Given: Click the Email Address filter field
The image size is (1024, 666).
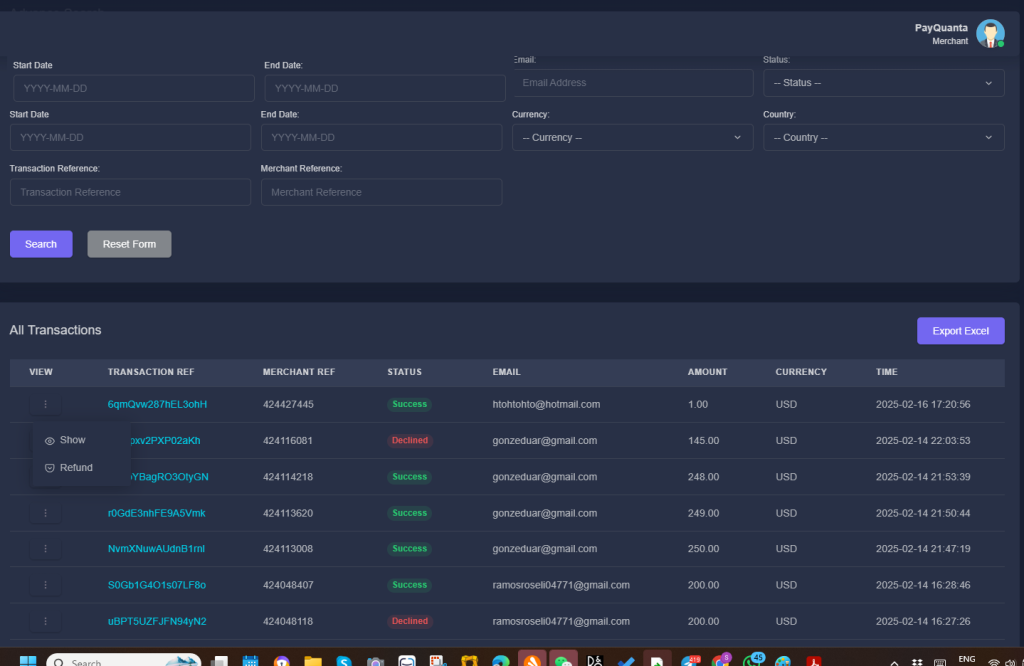Looking at the screenshot, I should click(631, 82).
